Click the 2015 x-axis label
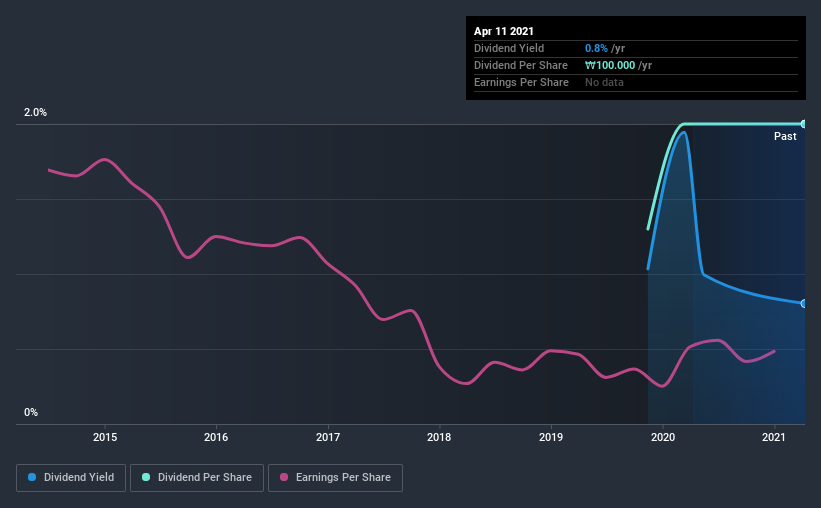The image size is (821, 508). [x=105, y=437]
